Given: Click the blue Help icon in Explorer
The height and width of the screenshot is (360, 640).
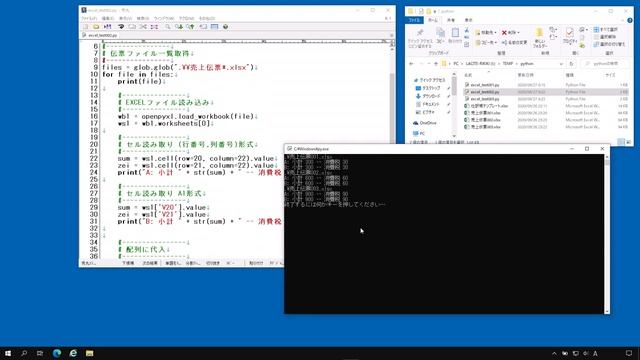Looking at the screenshot, I should (x=630, y=20).
